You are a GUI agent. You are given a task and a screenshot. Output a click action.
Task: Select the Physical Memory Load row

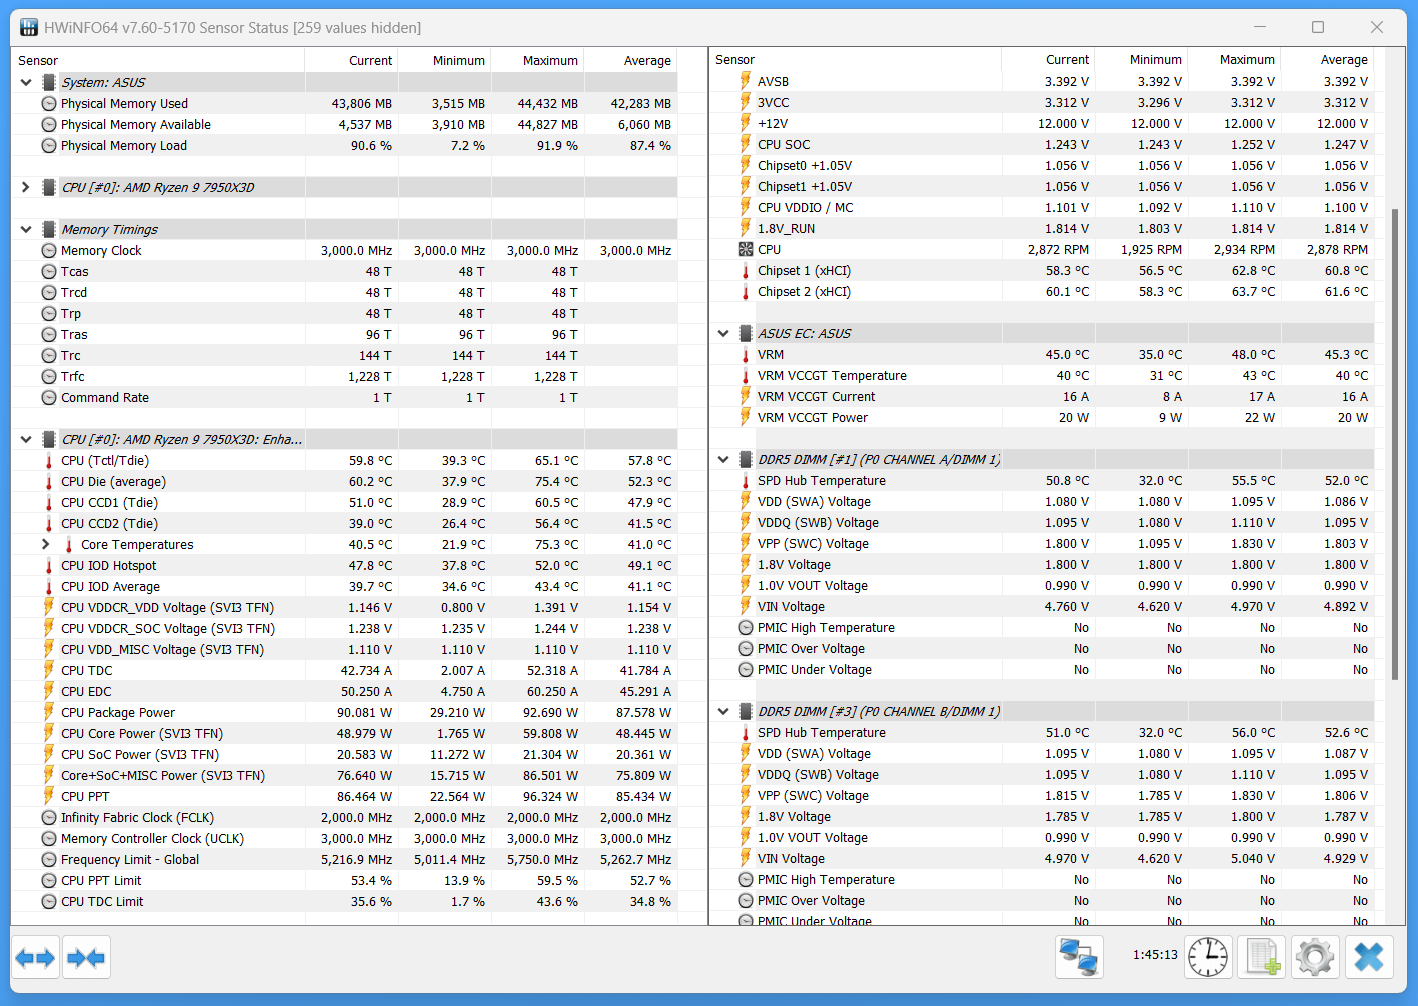coord(345,146)
